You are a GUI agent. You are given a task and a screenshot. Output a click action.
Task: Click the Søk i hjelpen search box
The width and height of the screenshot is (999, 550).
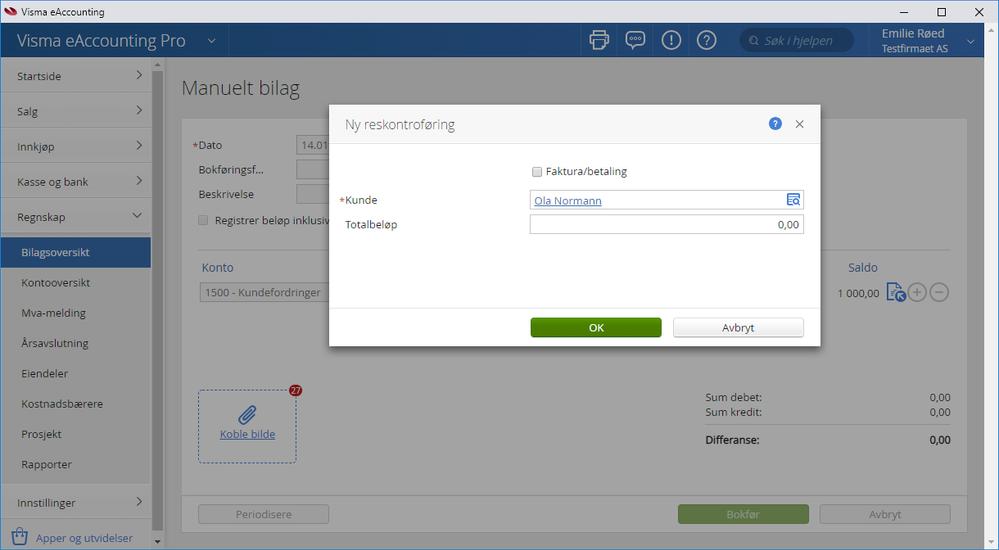796,40
